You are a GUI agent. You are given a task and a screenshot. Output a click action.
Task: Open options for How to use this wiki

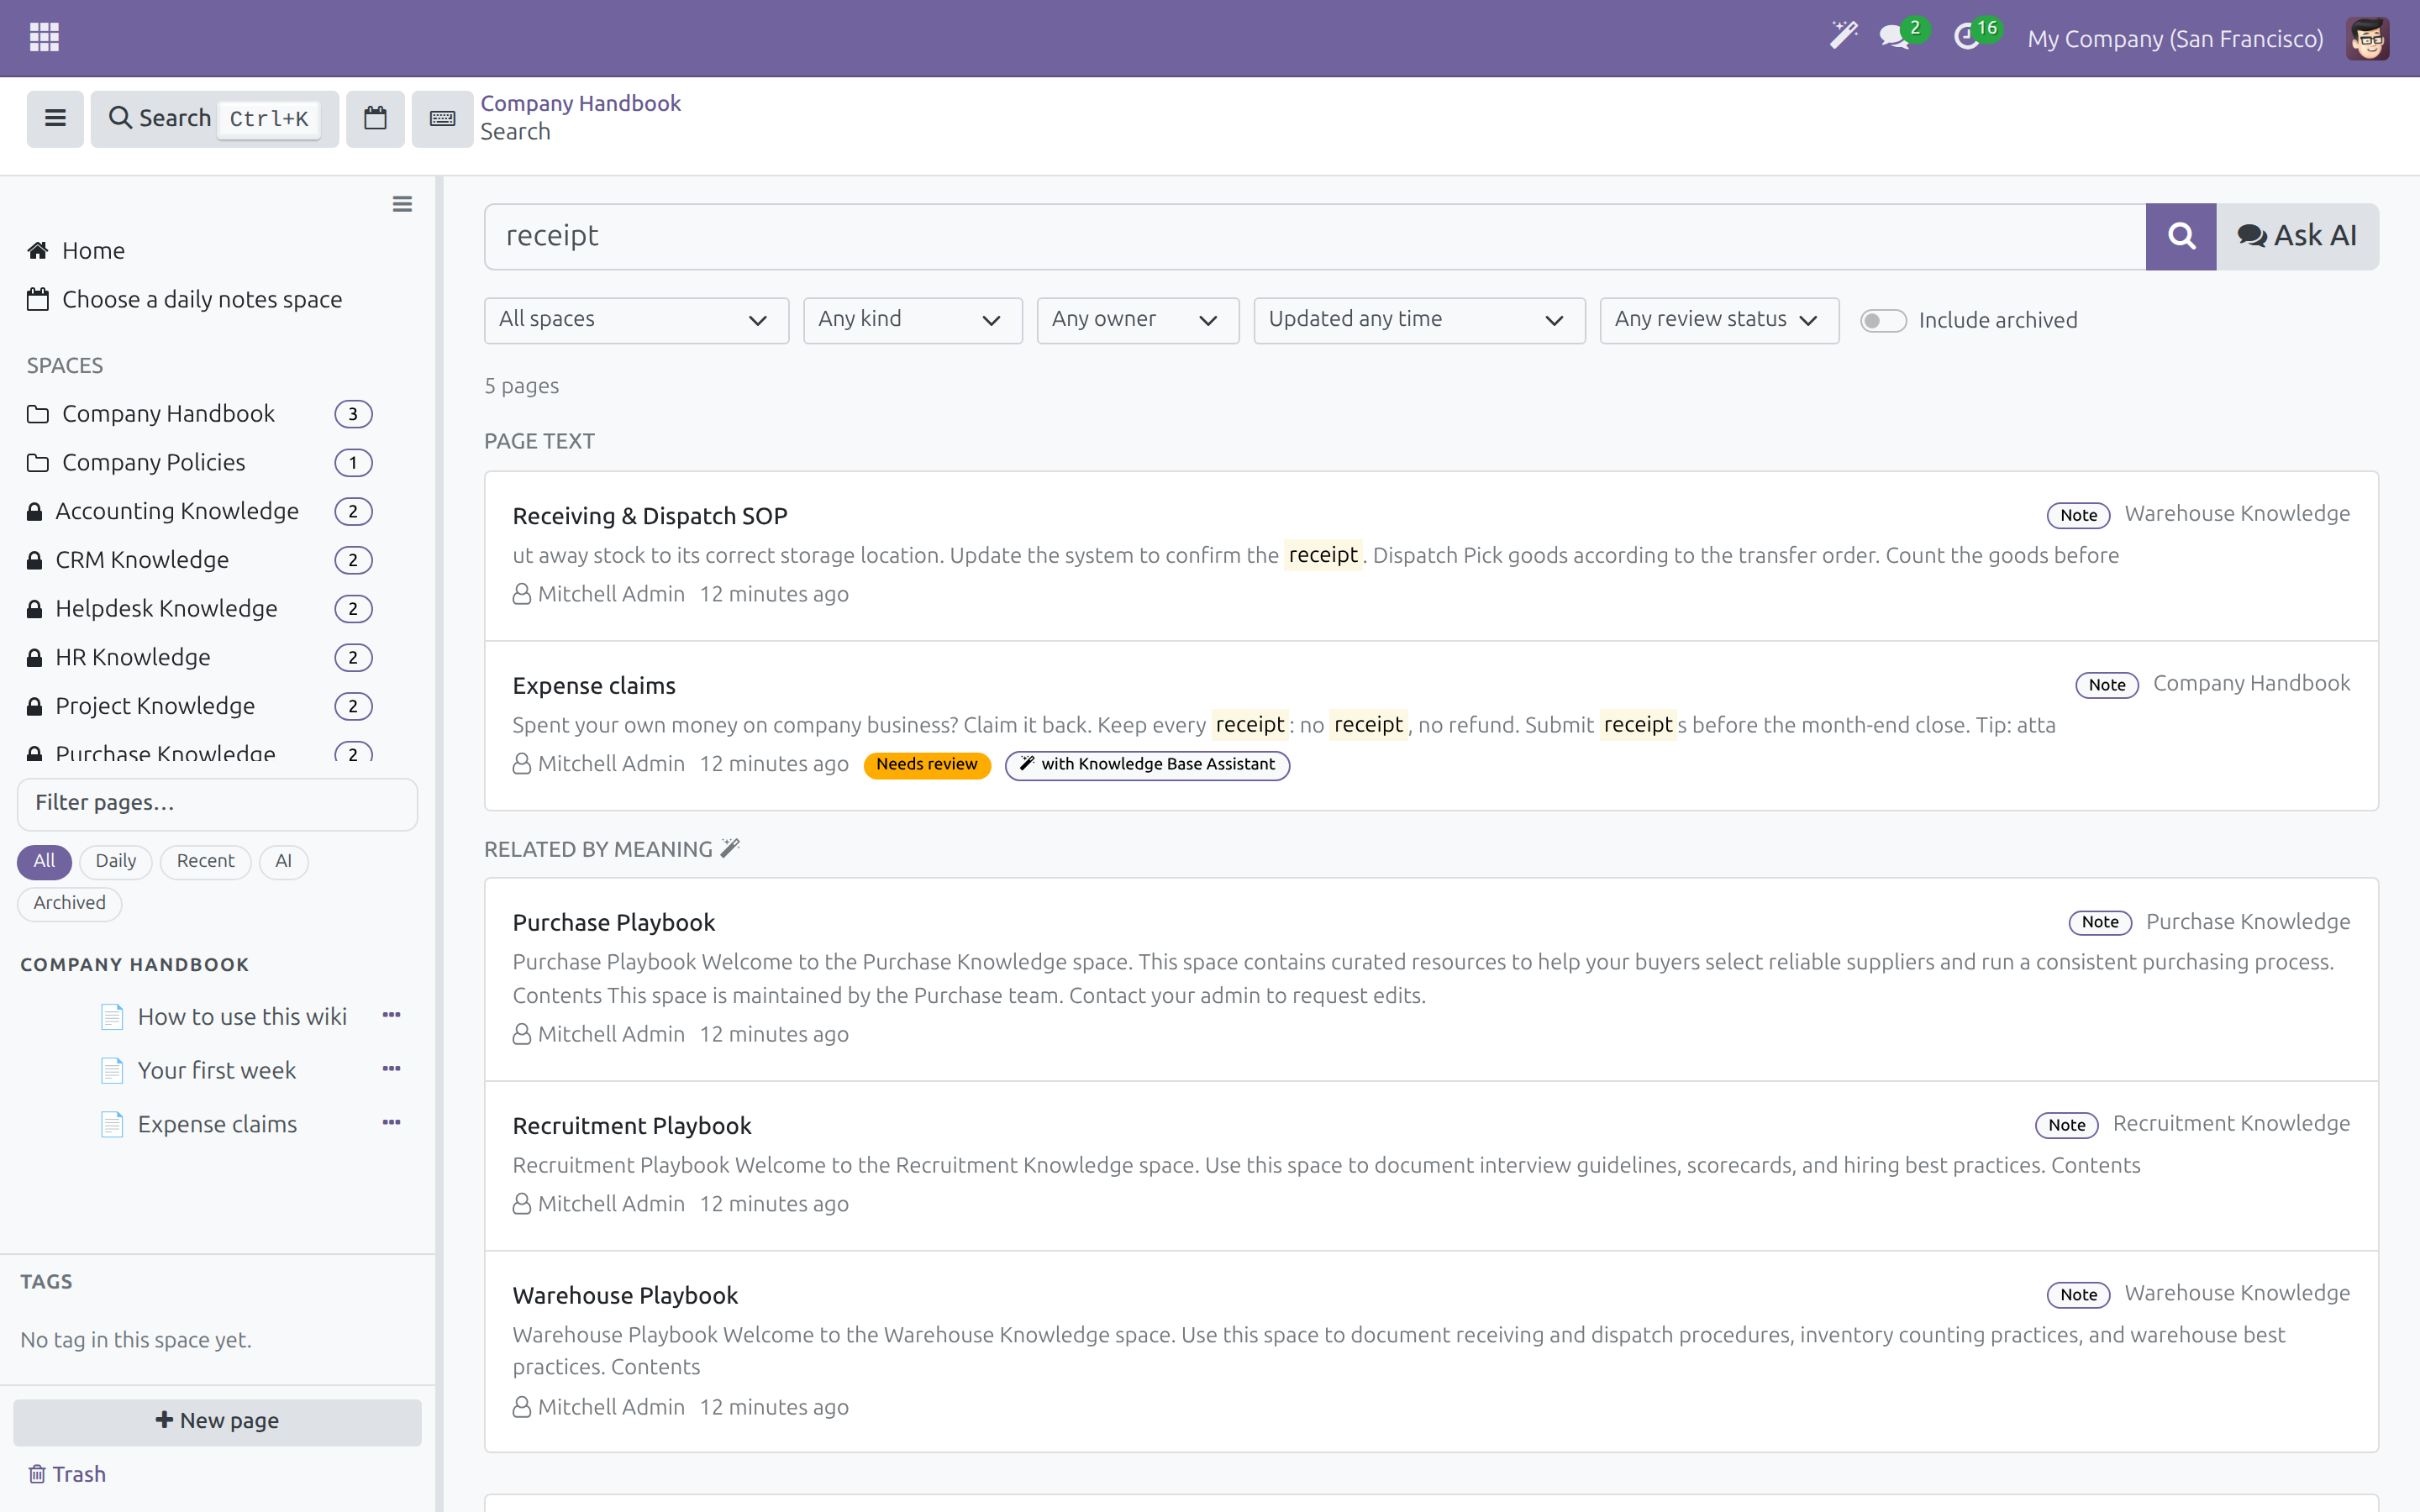point(391,1015)
